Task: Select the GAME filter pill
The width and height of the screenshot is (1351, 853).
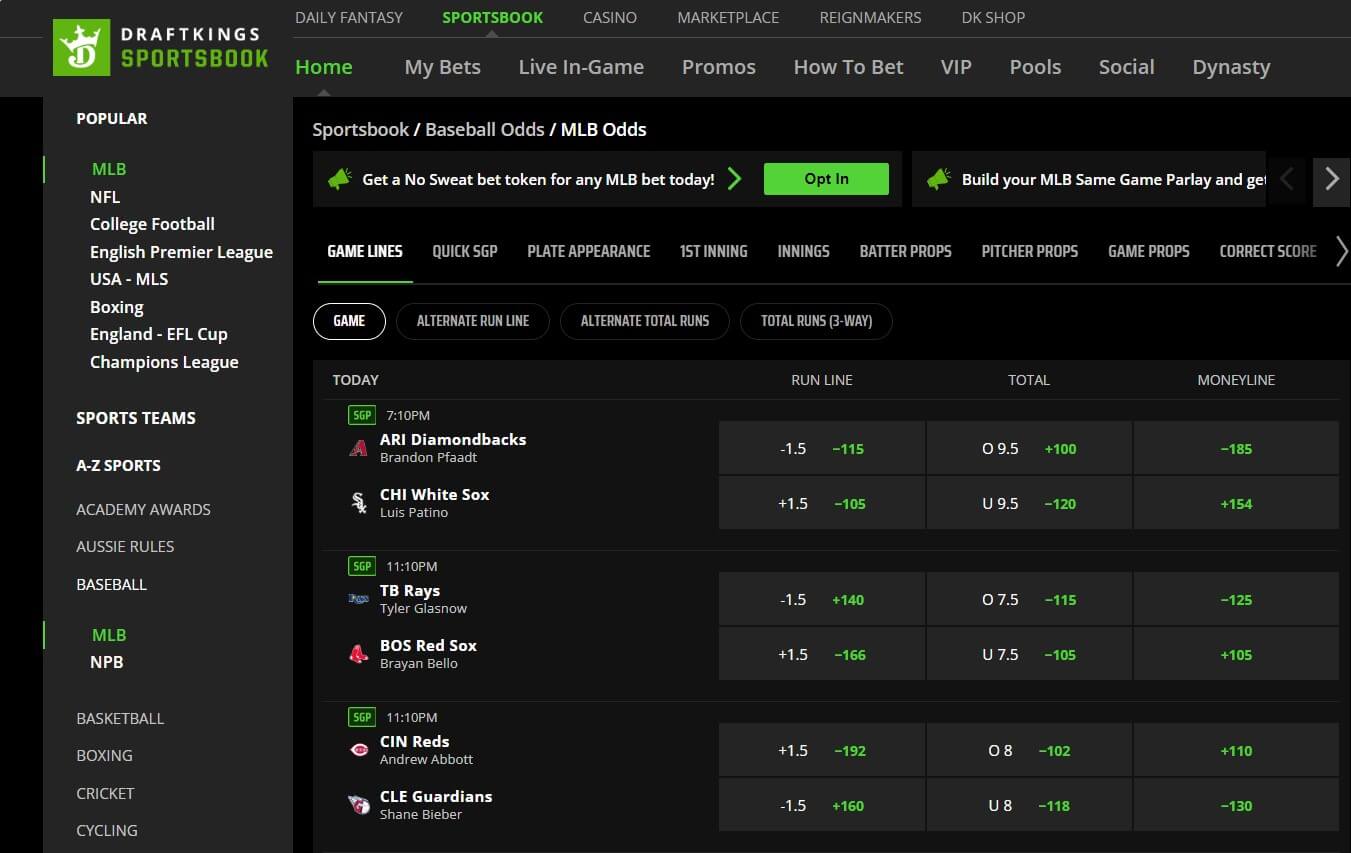Action: tap(349, 321)
